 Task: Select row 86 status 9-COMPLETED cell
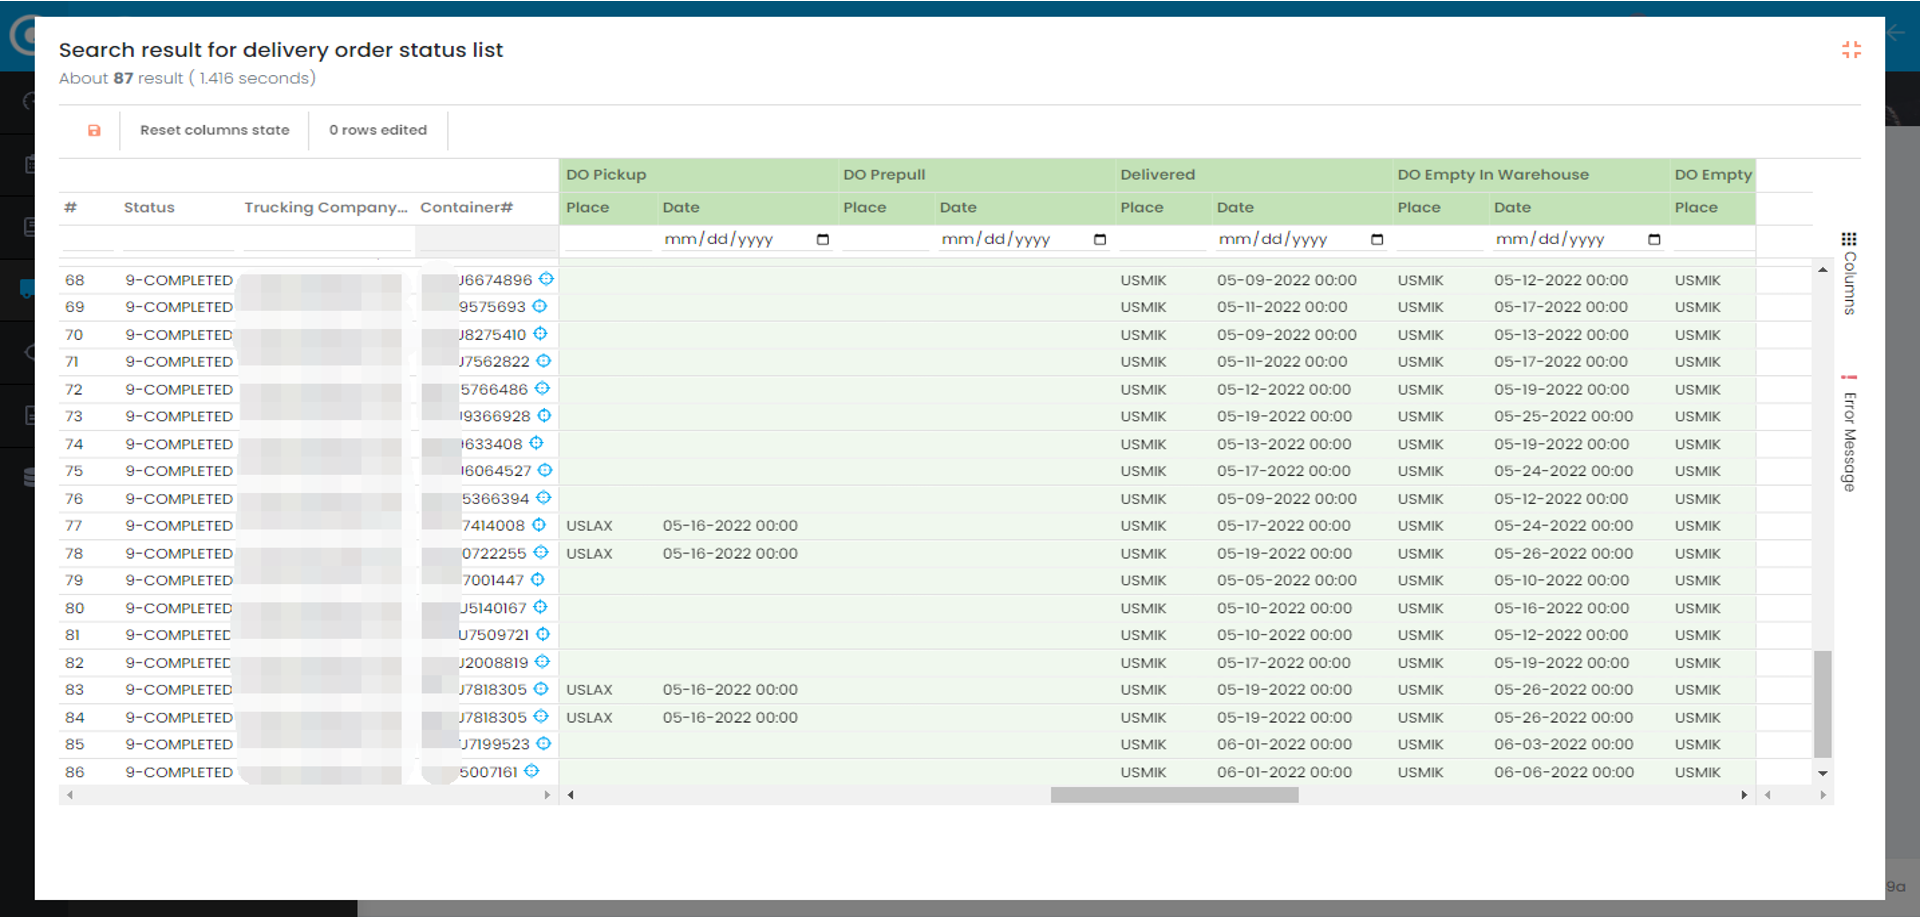[x=179, y=773]
